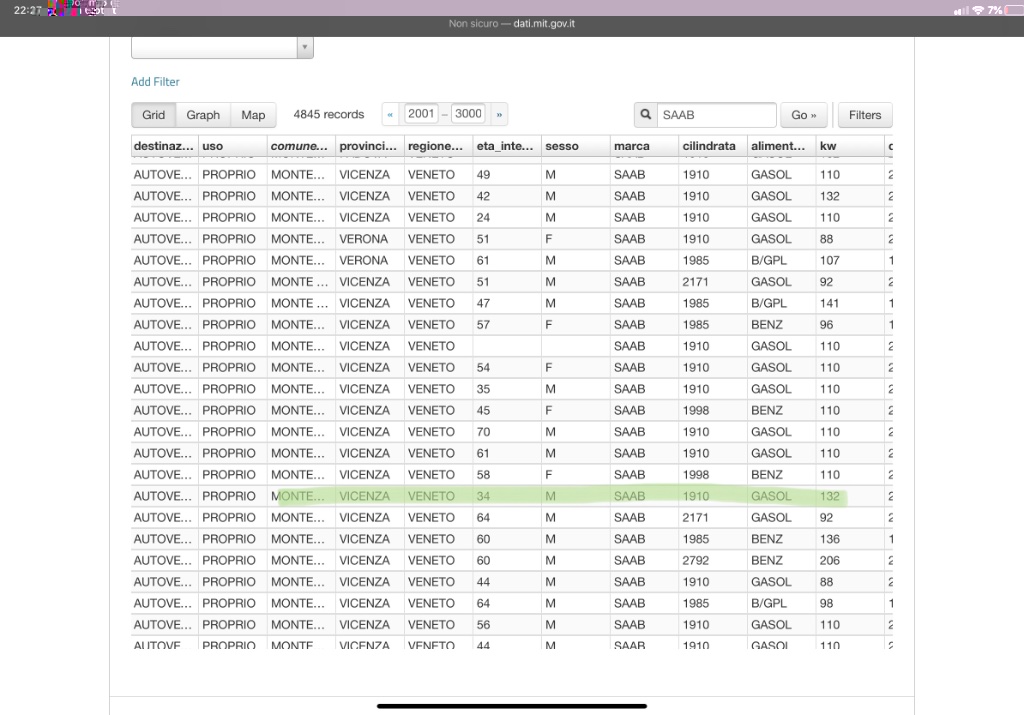Select age cell 47
Screen dimensions: 1024x715
507,303
